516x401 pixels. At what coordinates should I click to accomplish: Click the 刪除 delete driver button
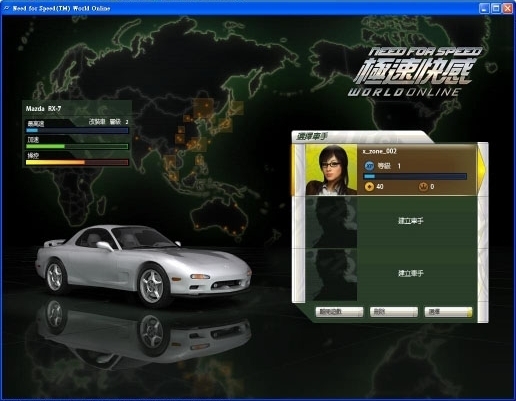point(394,312)
